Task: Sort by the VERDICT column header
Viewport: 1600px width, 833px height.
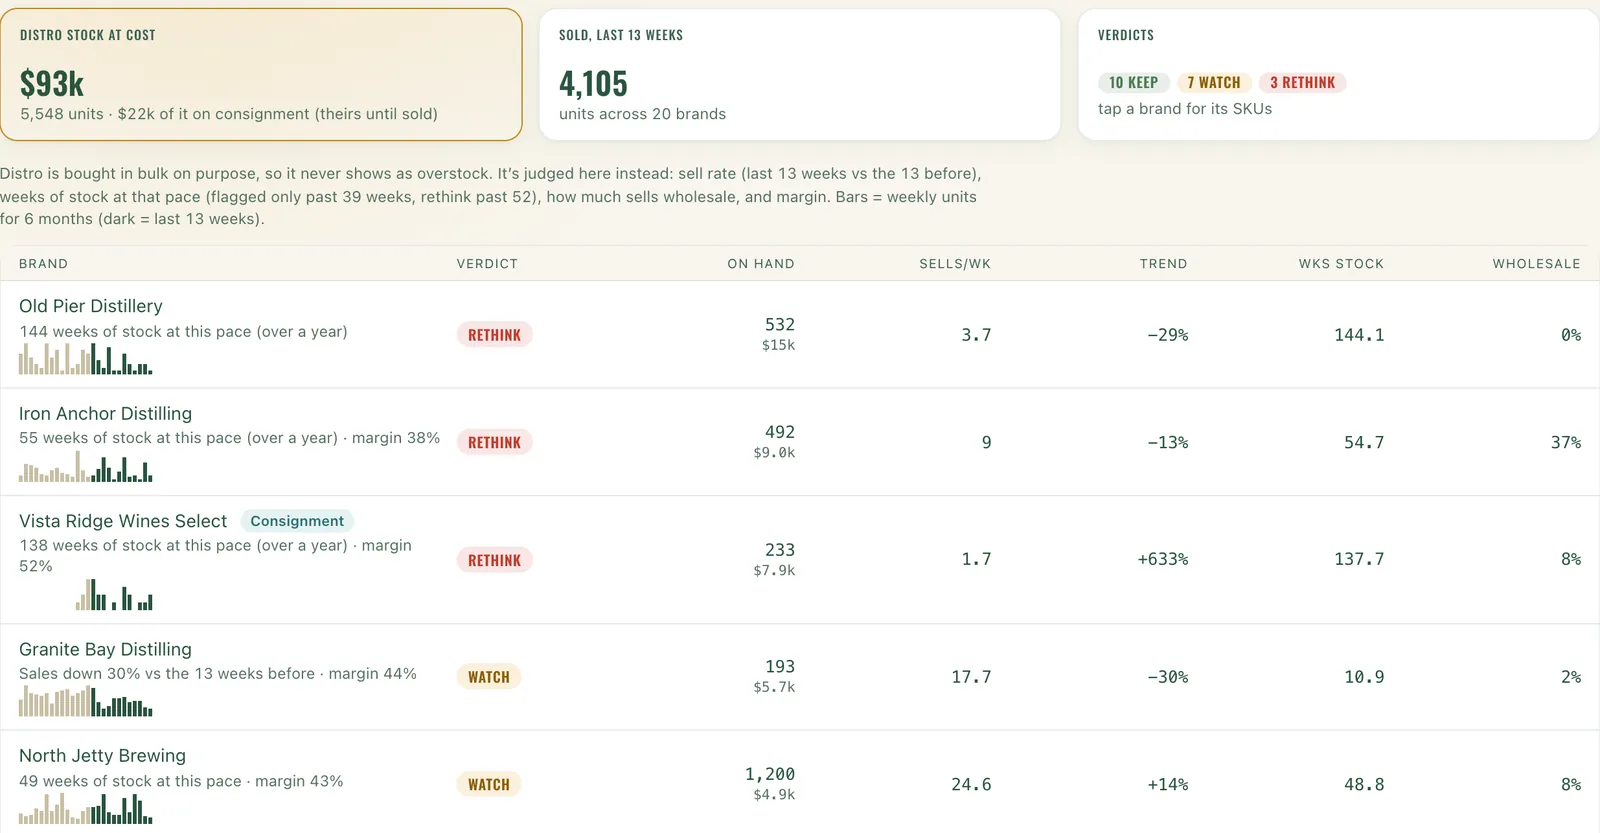Action: coord(487,264)
